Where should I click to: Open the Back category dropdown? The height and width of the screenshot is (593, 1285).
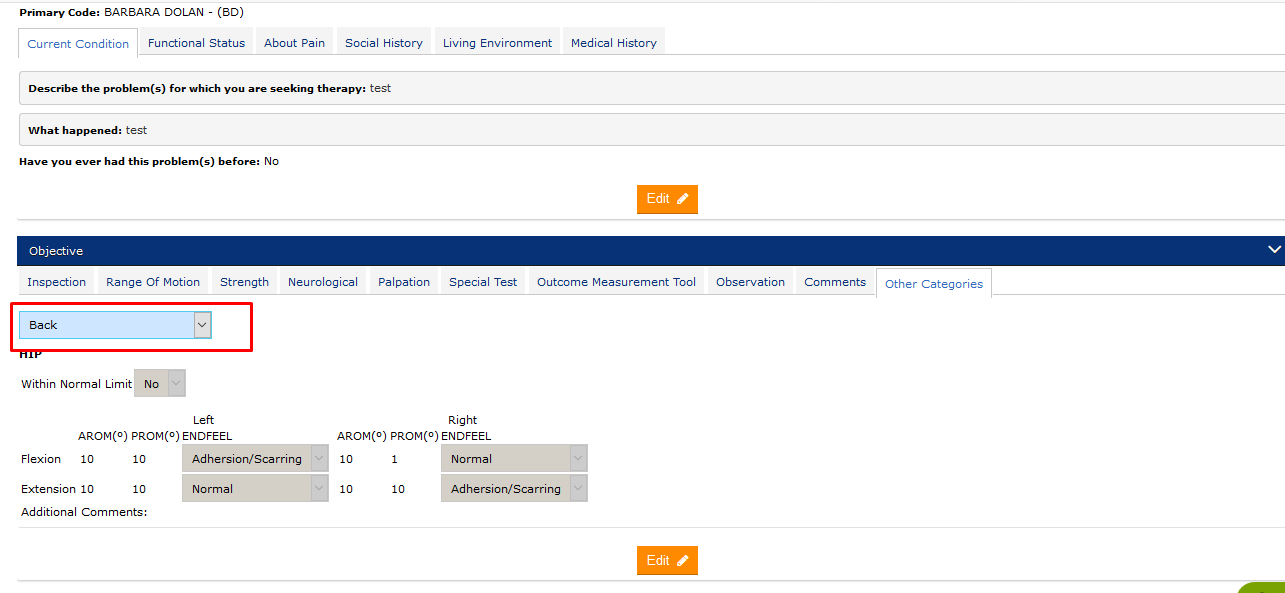(115, 325)
